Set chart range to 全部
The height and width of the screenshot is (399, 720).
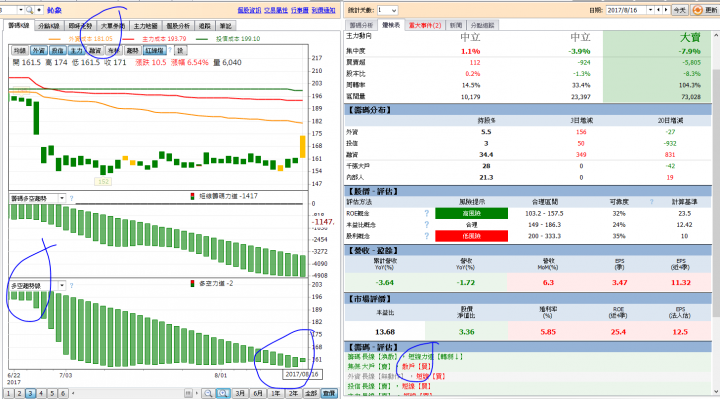click(x=311, y=393)
